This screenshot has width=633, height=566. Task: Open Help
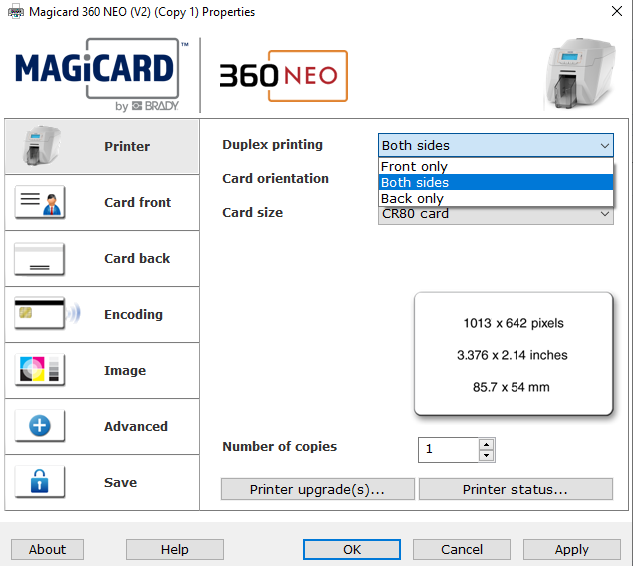coord(175,549)
